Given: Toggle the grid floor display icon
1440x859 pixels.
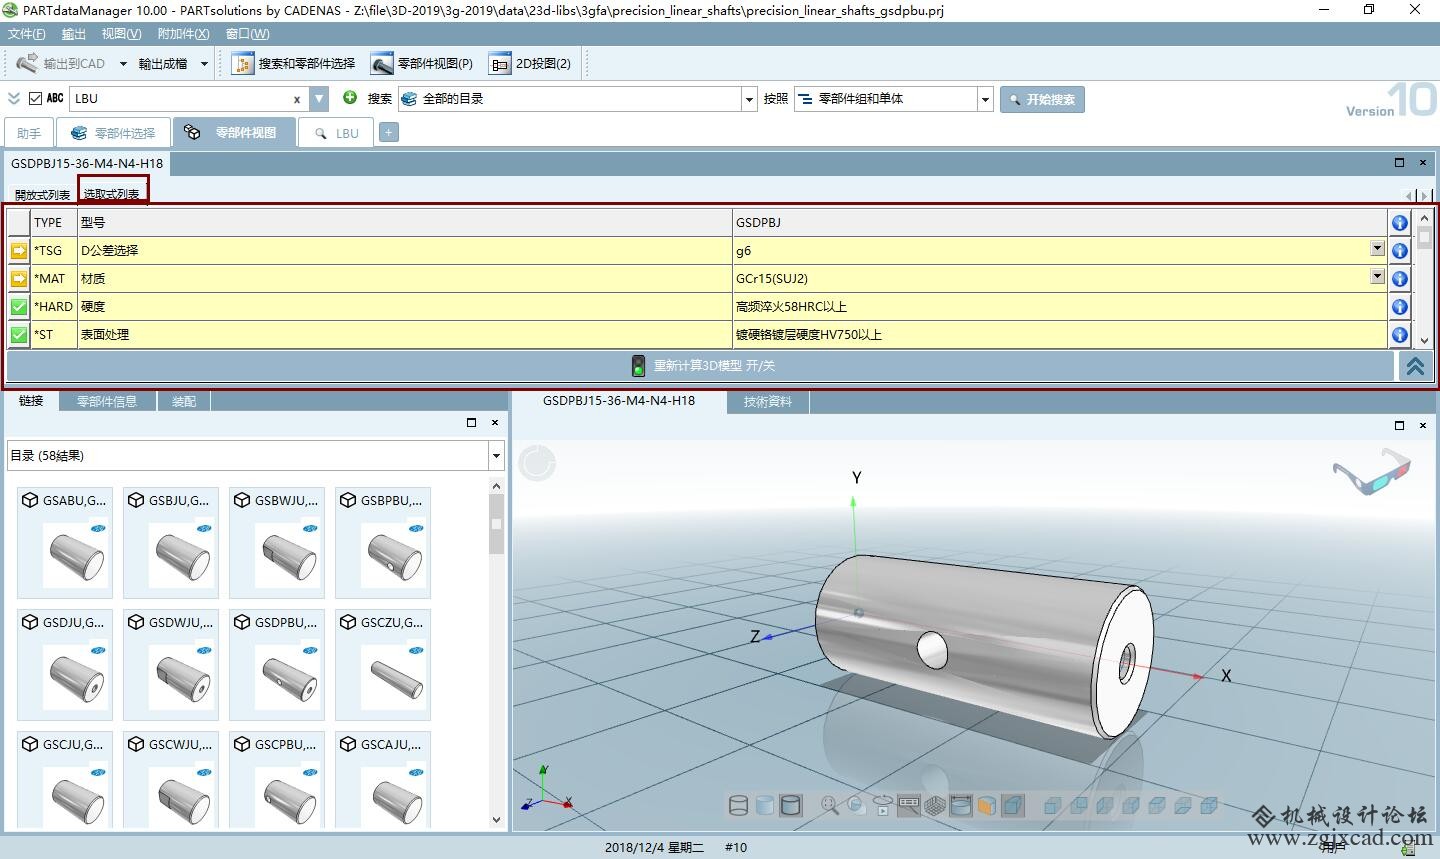Looking at the screenshot, I should point(935,806).
